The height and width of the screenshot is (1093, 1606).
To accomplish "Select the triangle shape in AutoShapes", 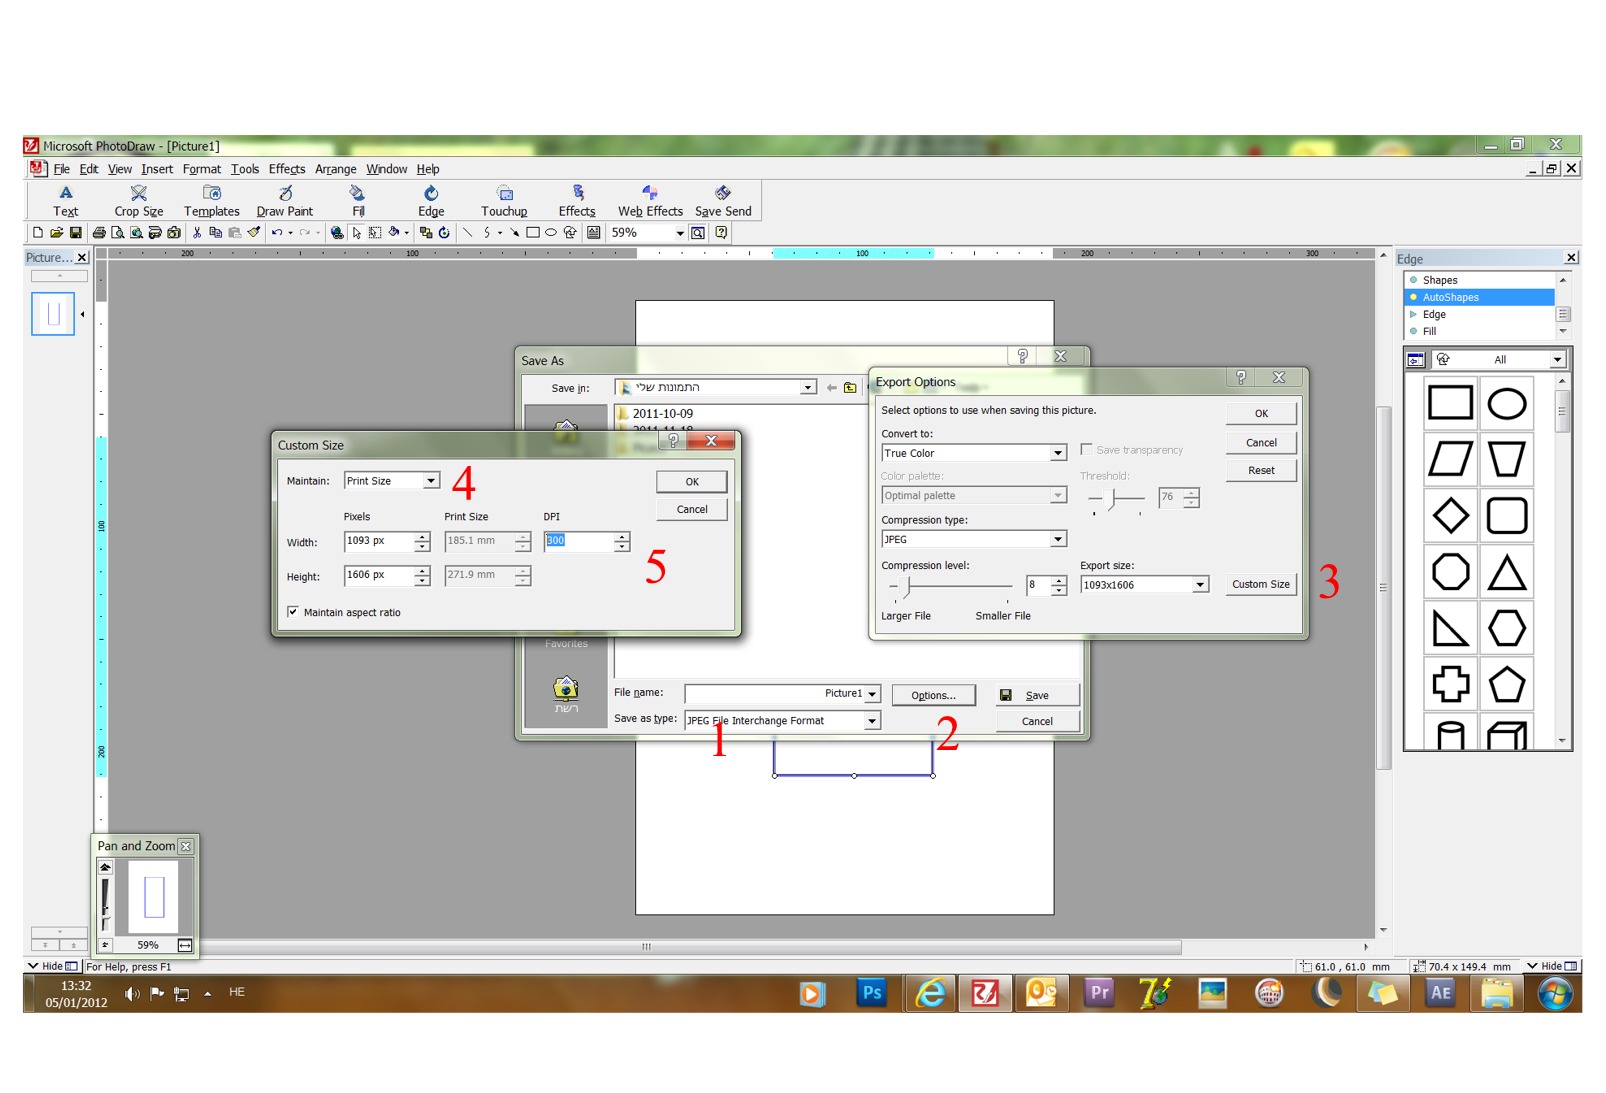I will pos(1506,573).
